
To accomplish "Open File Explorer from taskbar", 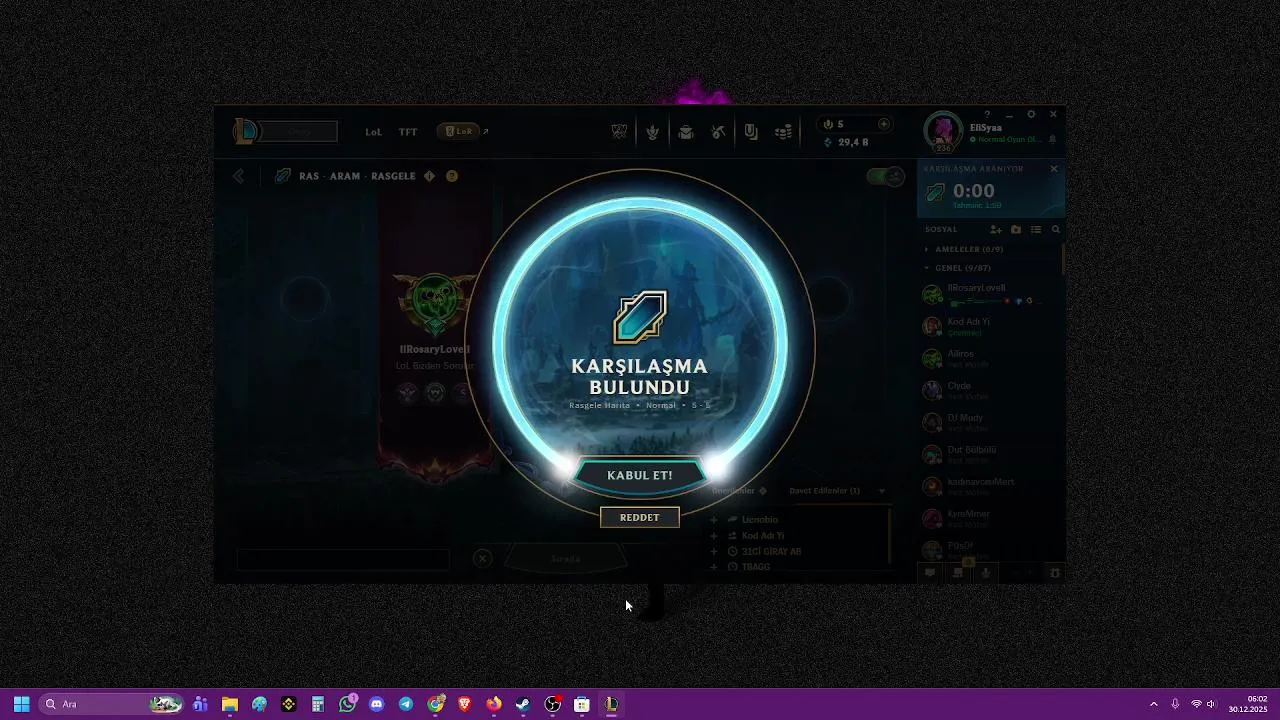I will [x=230, y=704].
